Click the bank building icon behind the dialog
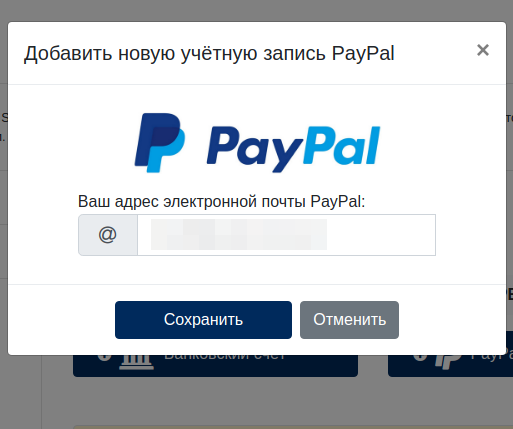Image resolution: width=513 pixels, height=429 pixels. point(136,362)
